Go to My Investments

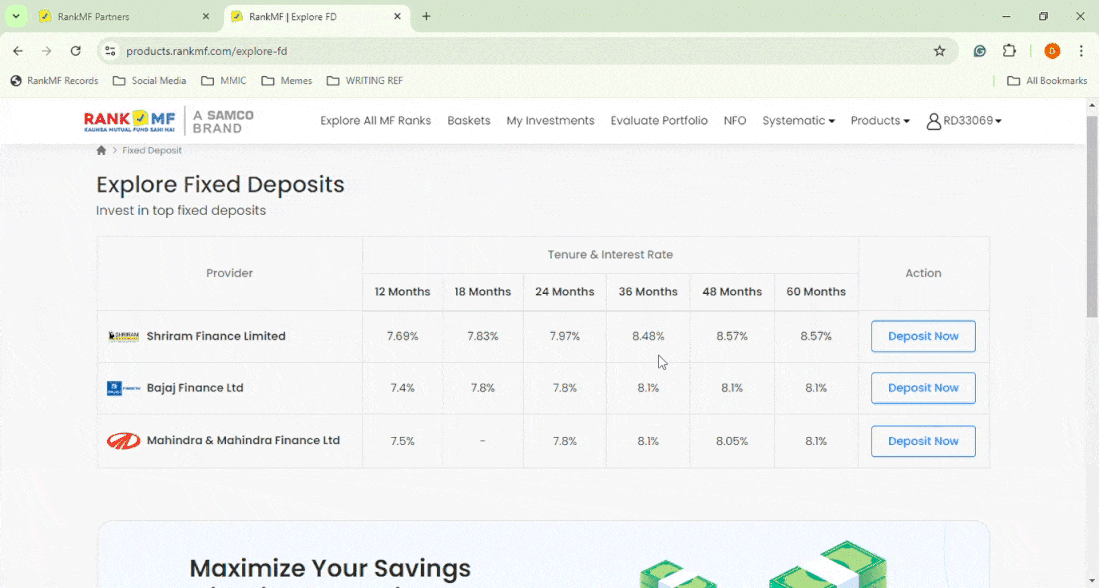(x=550, y=121)
